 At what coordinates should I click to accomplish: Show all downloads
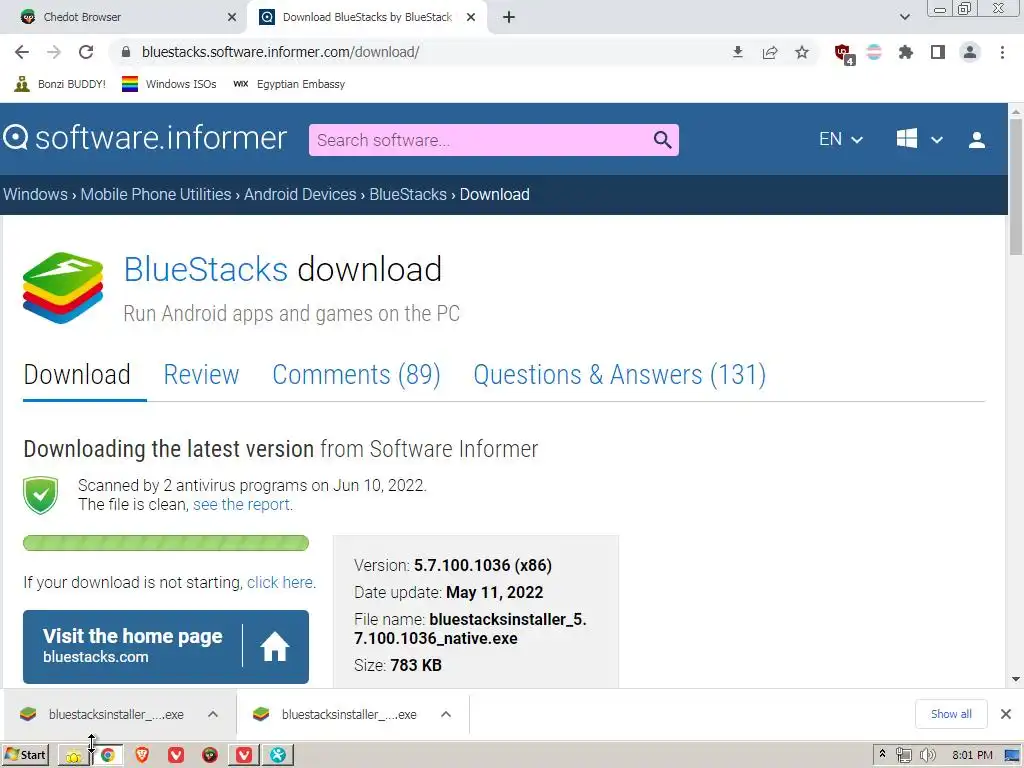(951, 714)
